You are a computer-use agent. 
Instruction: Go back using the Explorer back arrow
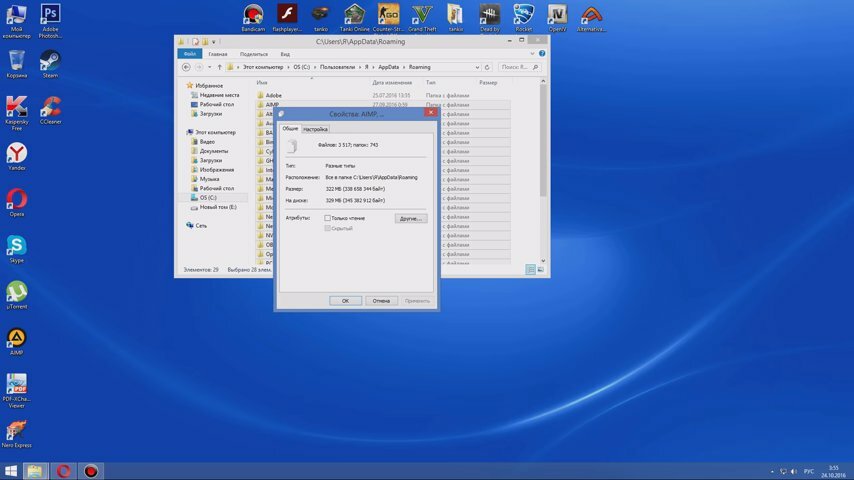pyautogui.click(x=186, y=67)
